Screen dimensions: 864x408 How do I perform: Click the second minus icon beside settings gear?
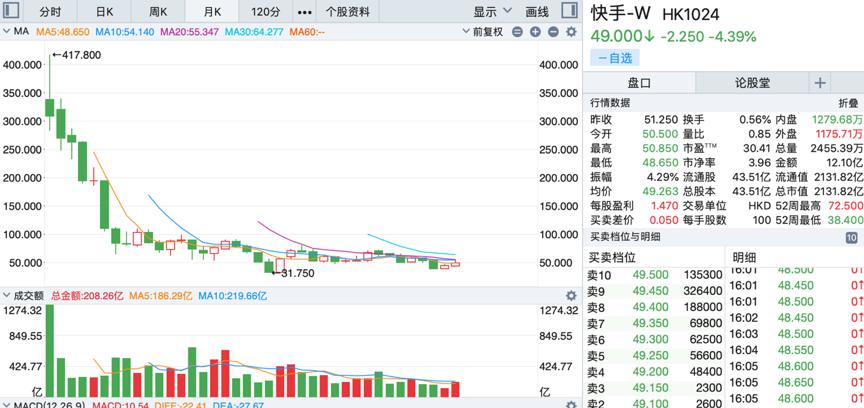[x=553, y=32]
